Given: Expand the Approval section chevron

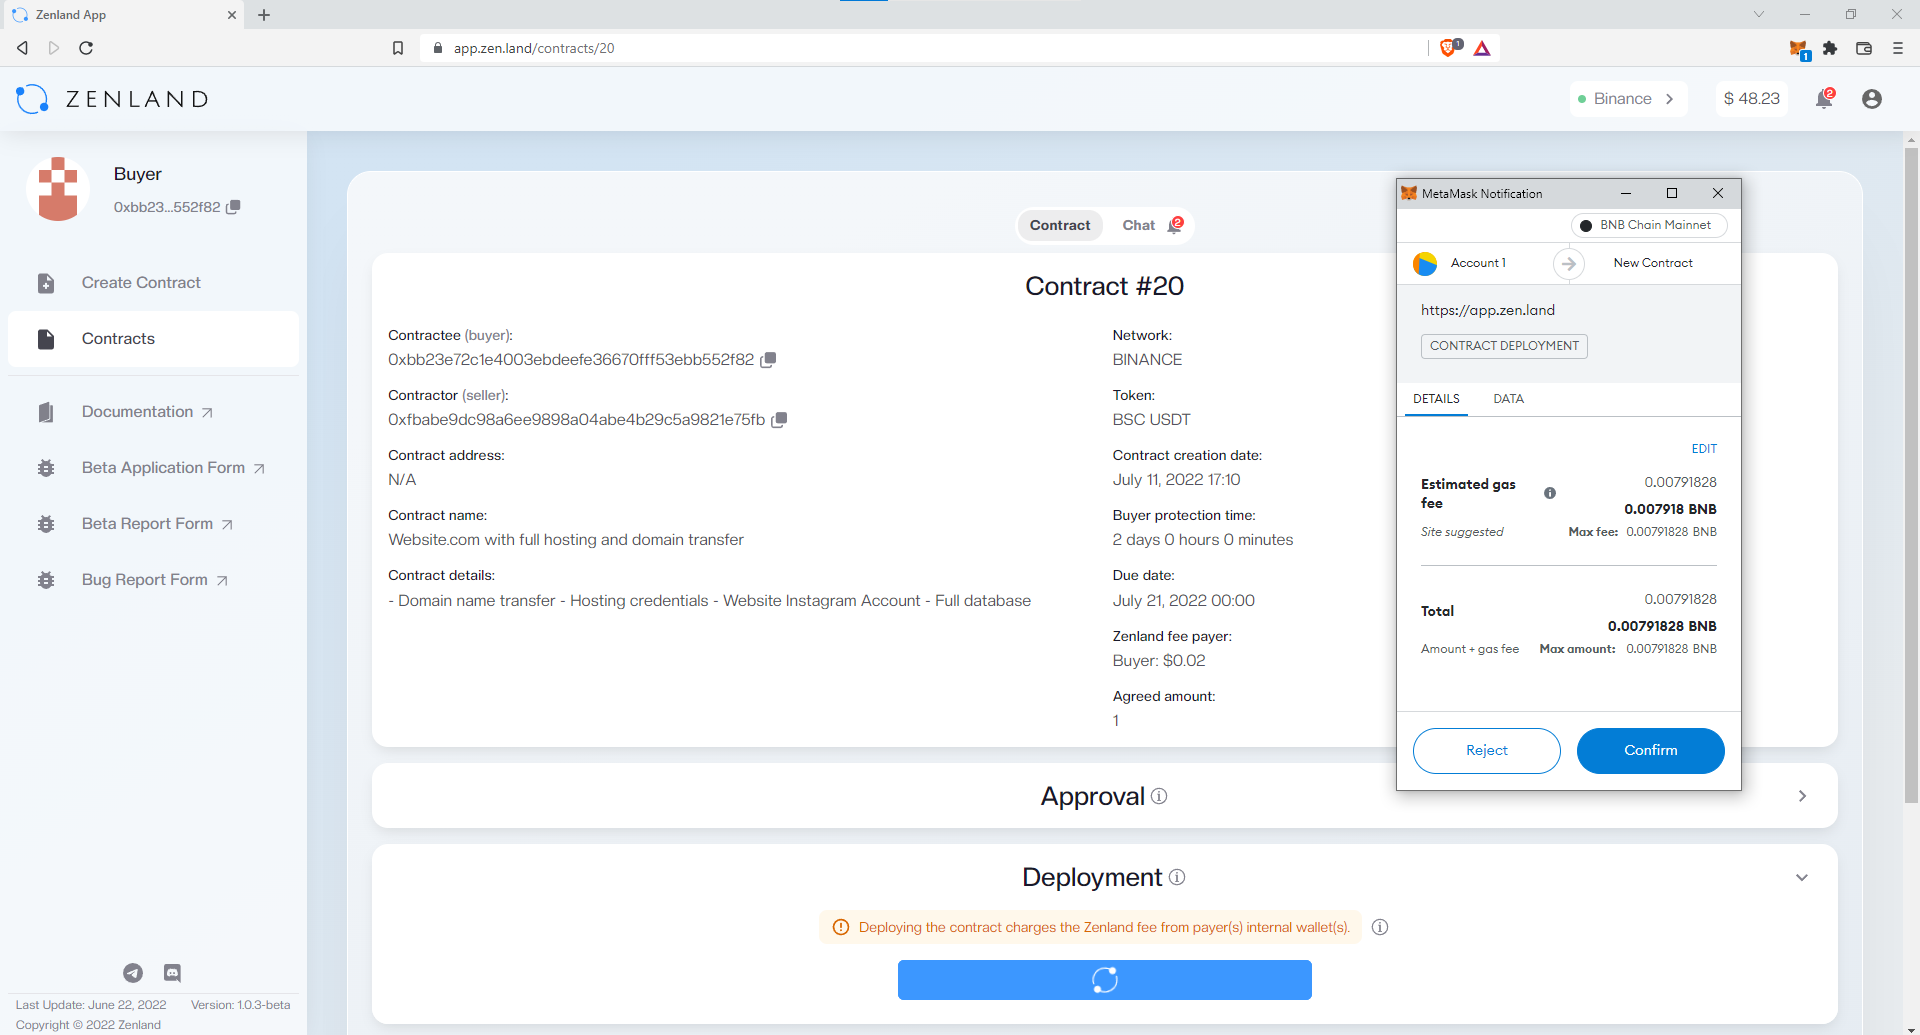Looking at the screenshot, I should (1802, 796).
